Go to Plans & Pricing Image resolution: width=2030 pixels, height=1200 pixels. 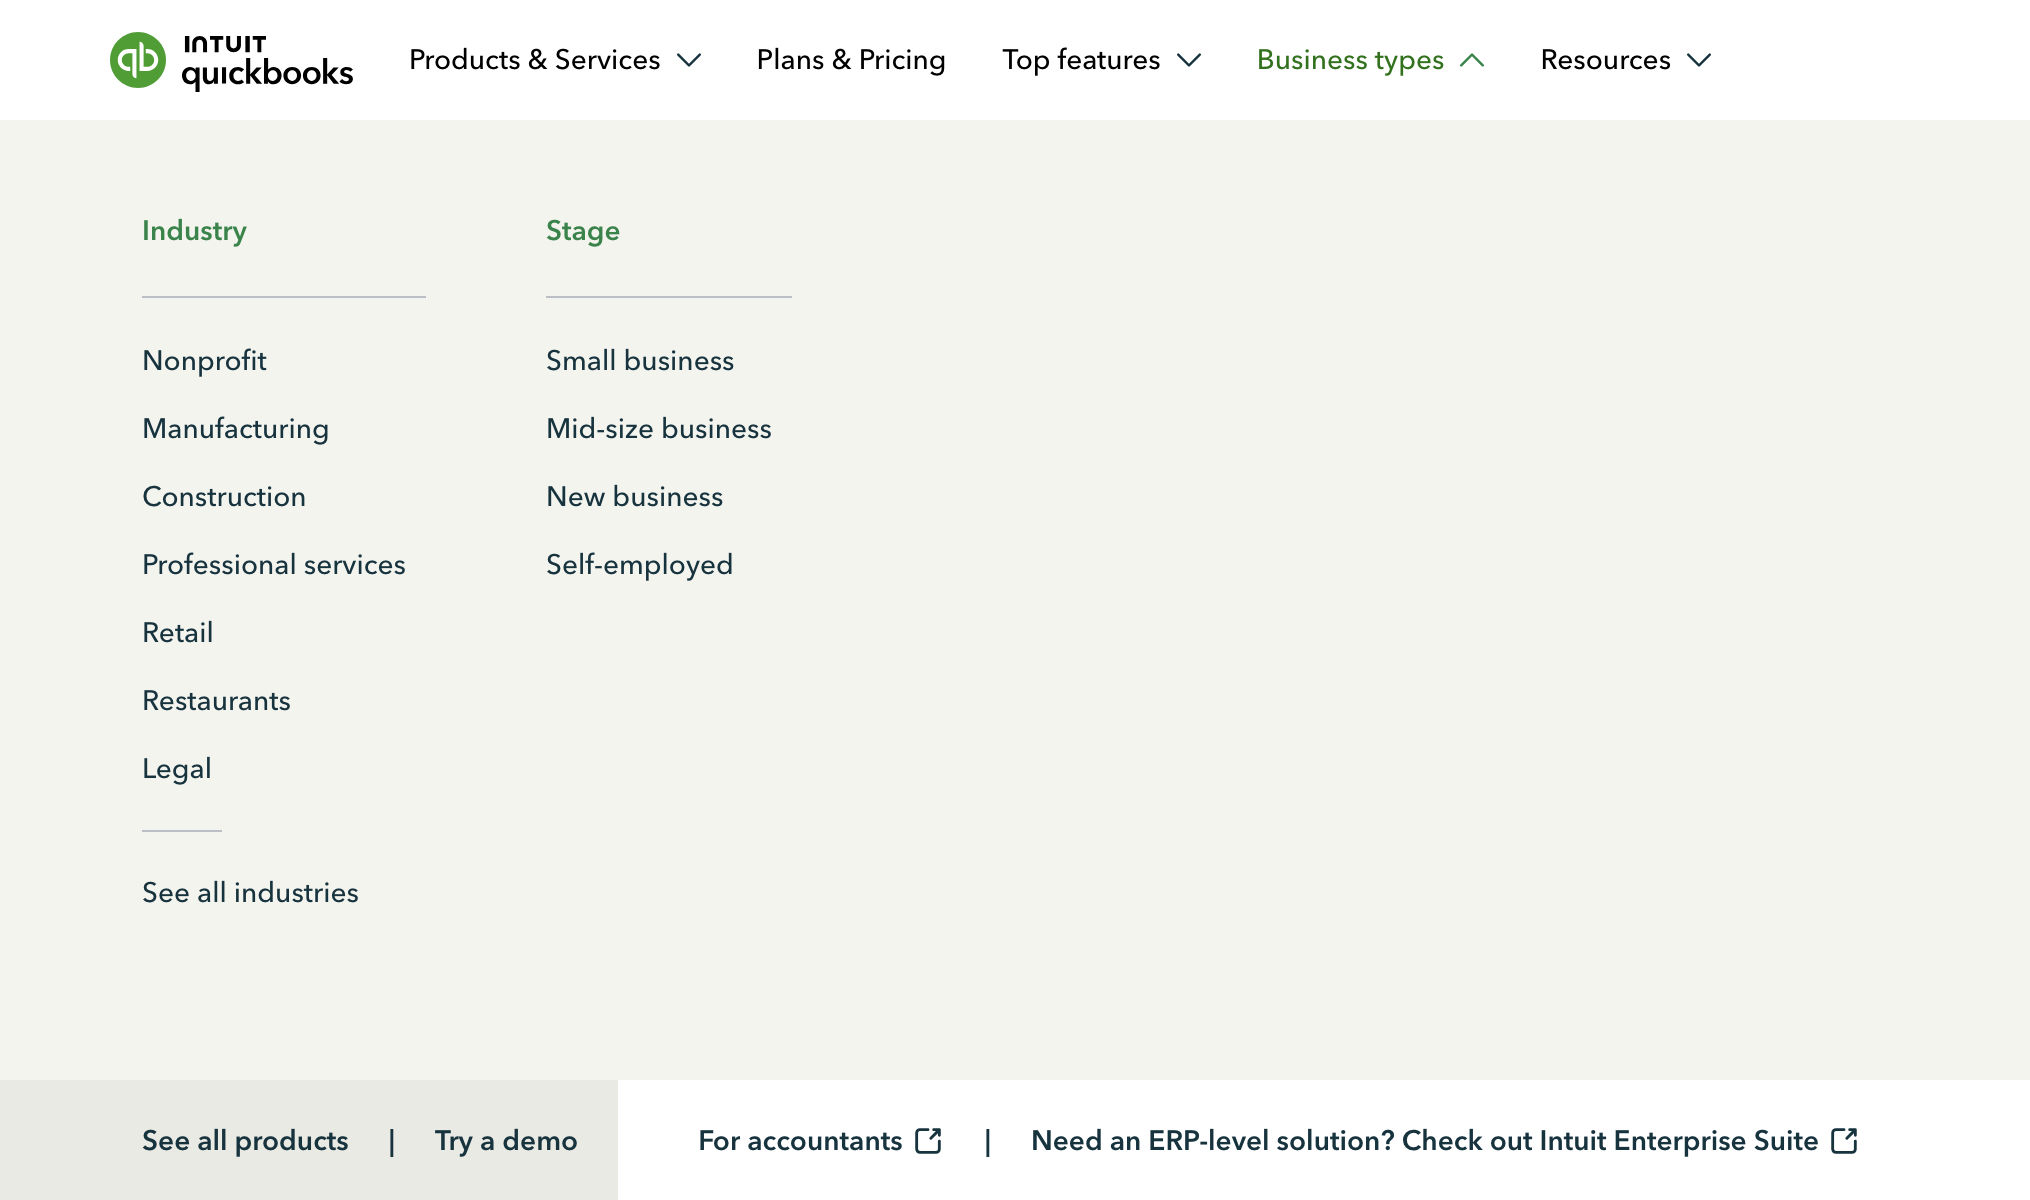pos(851,60)
